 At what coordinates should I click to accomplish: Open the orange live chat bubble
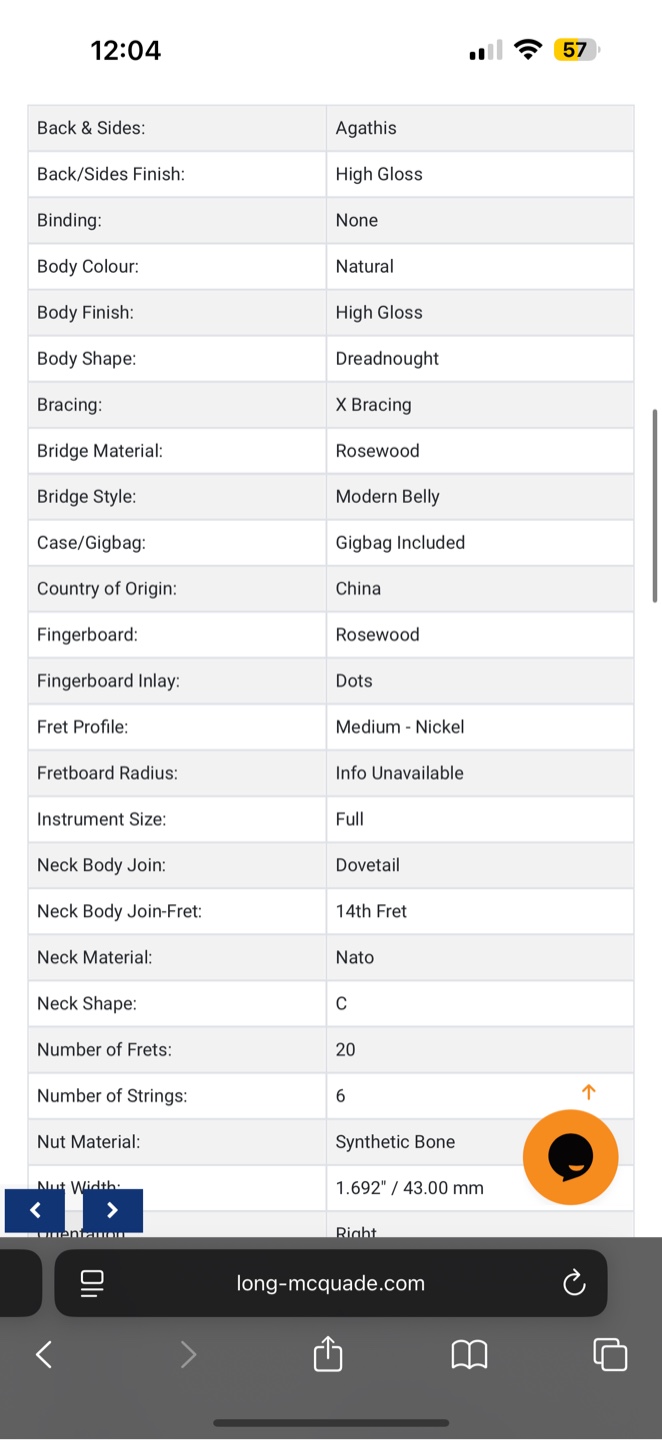click(570, 1157)
